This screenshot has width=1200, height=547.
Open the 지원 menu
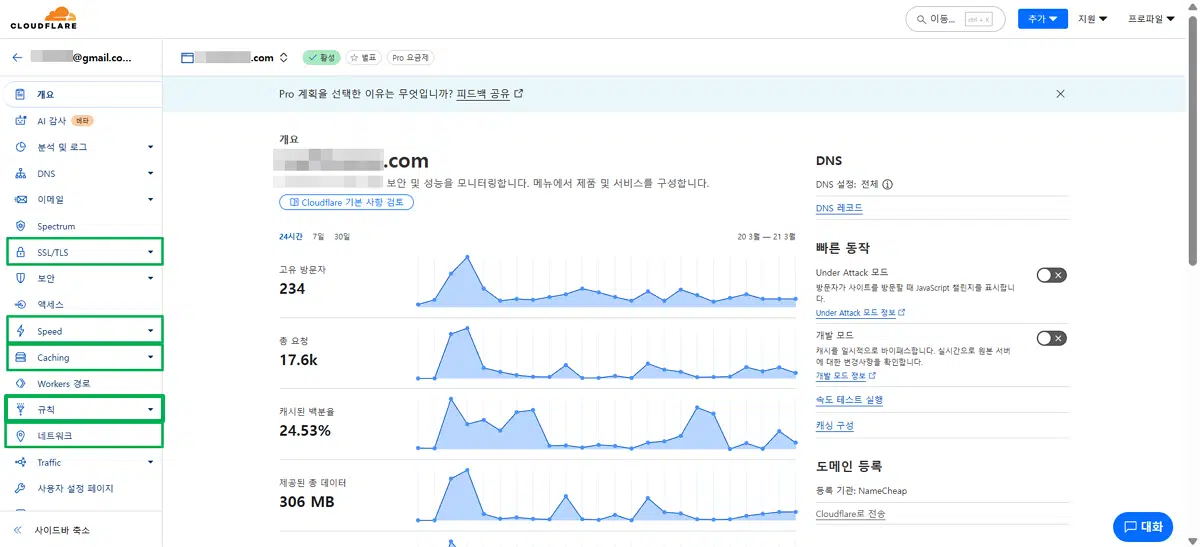1093,19
